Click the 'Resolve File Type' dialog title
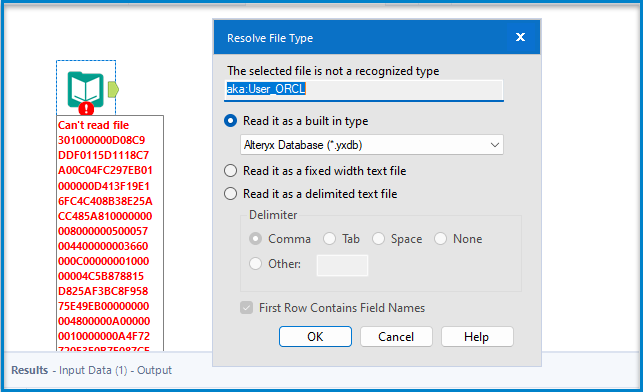 point(270,38)
